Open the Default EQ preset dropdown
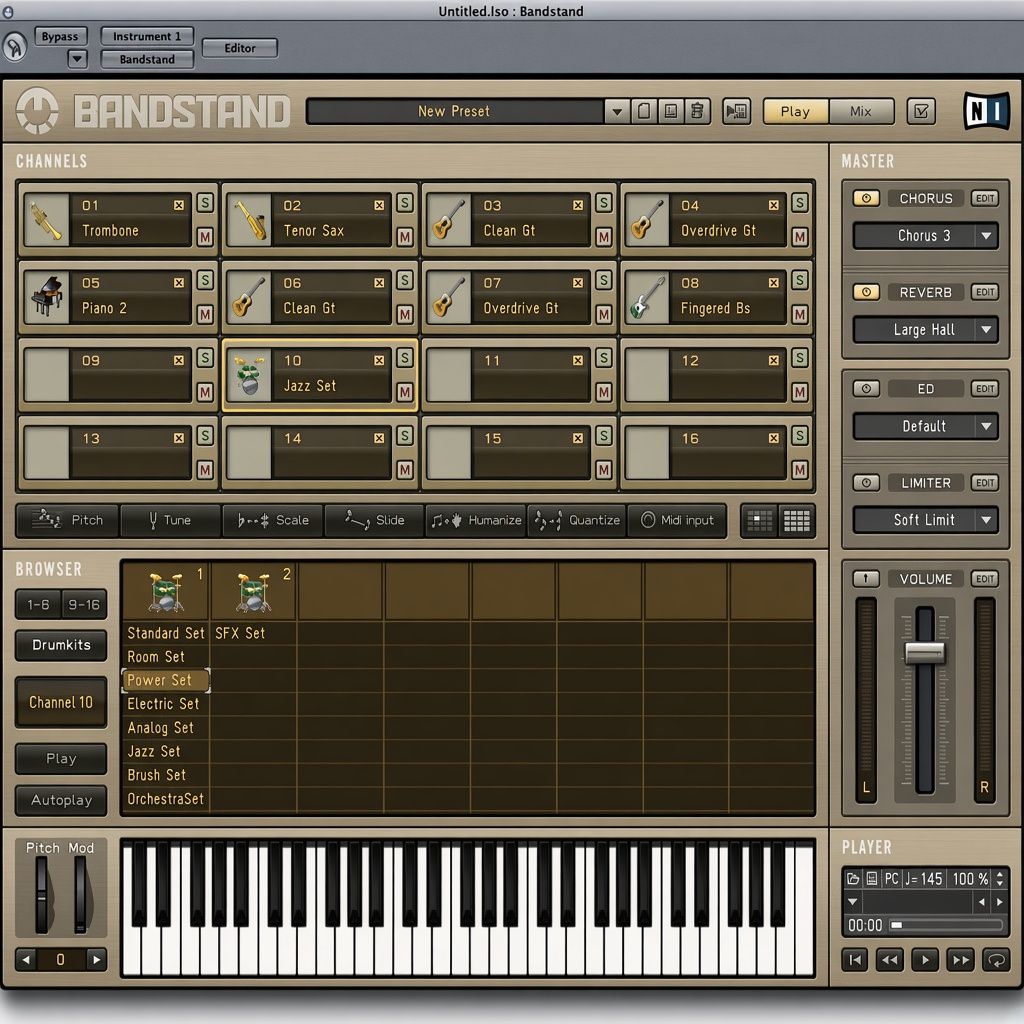 click(x=925, y=426)
